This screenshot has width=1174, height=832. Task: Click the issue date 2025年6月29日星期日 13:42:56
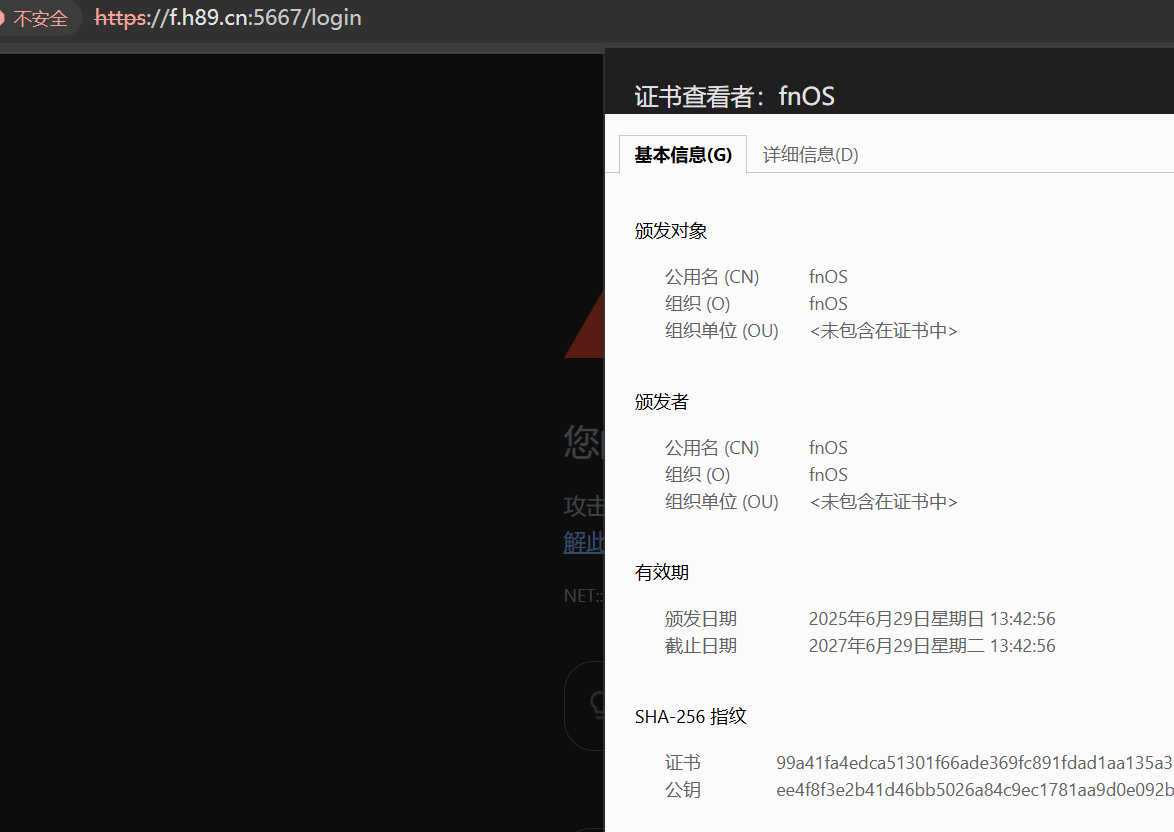coord(931,619)
